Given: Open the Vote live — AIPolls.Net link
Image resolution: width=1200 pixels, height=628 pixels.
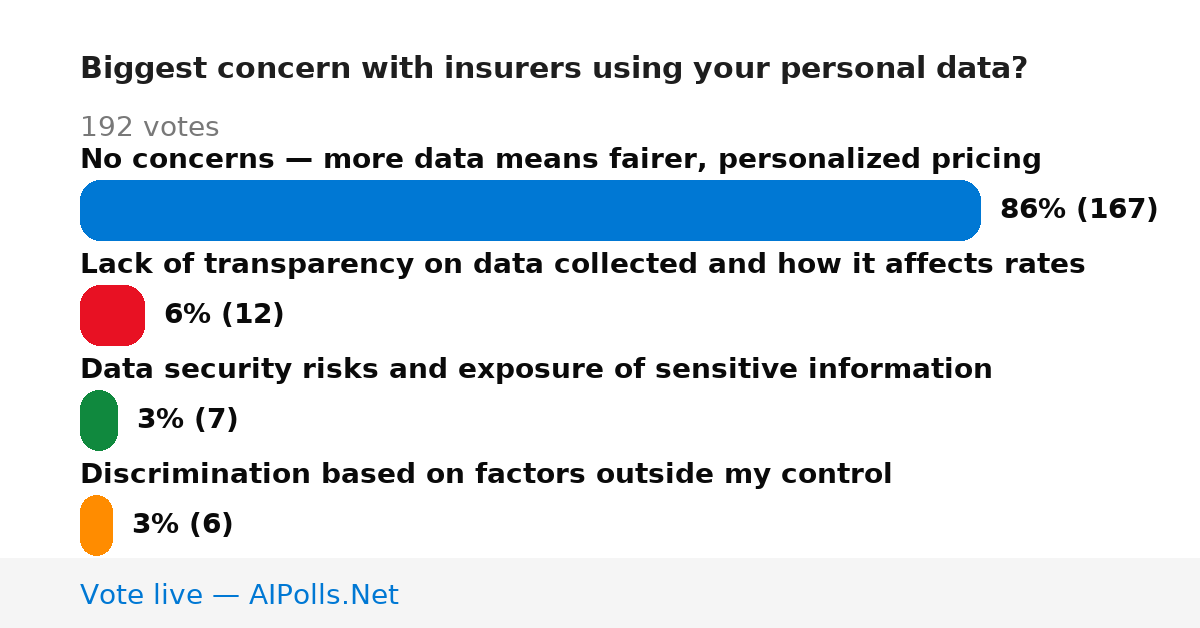Looking at the screenshot, I should coord(239,595).
